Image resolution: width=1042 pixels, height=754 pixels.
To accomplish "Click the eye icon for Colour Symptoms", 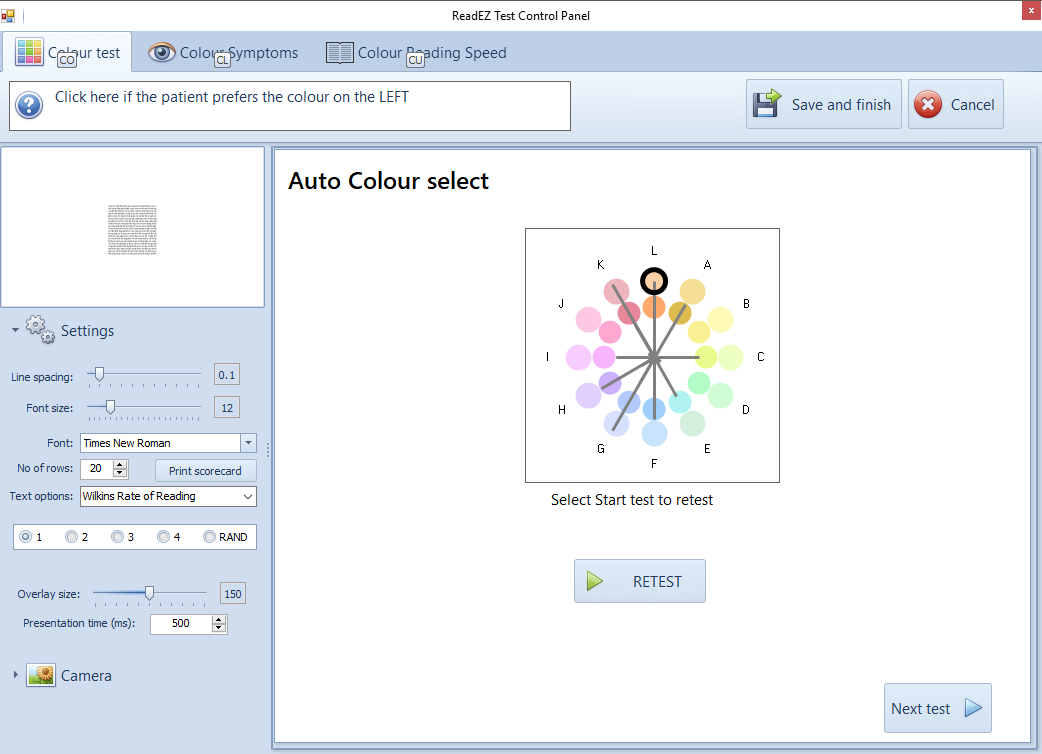I will pos(162,53).
